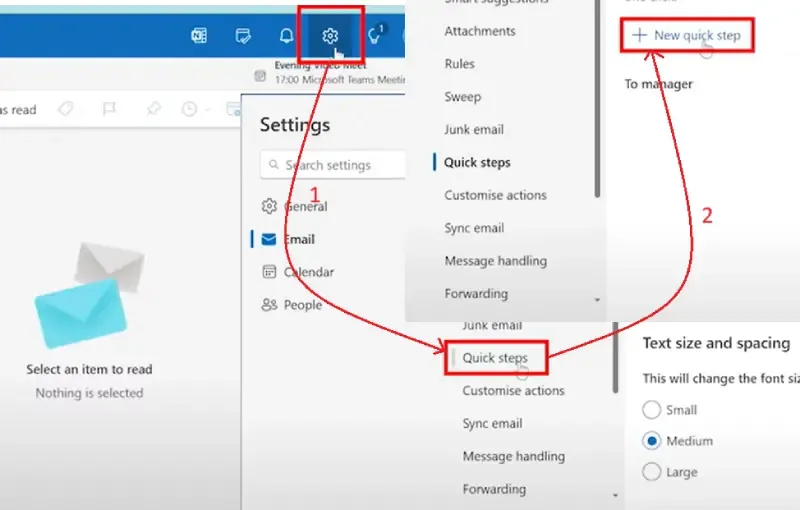Open the Tips lightbulb icon

click(375, 35)
